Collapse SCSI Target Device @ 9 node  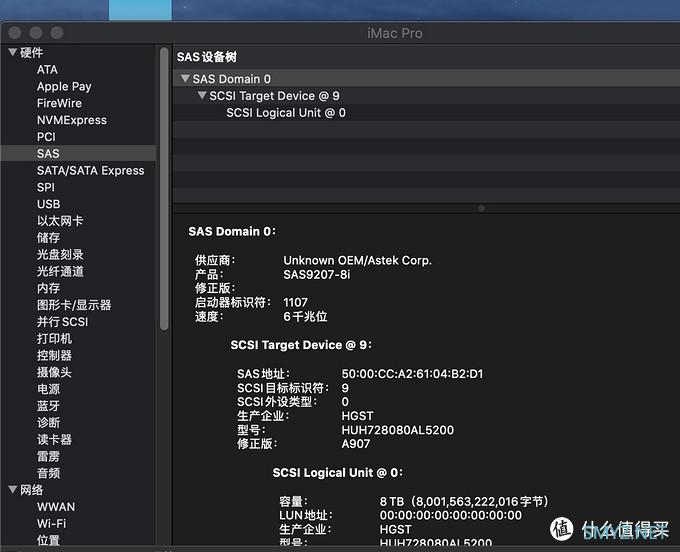point(202,95)
